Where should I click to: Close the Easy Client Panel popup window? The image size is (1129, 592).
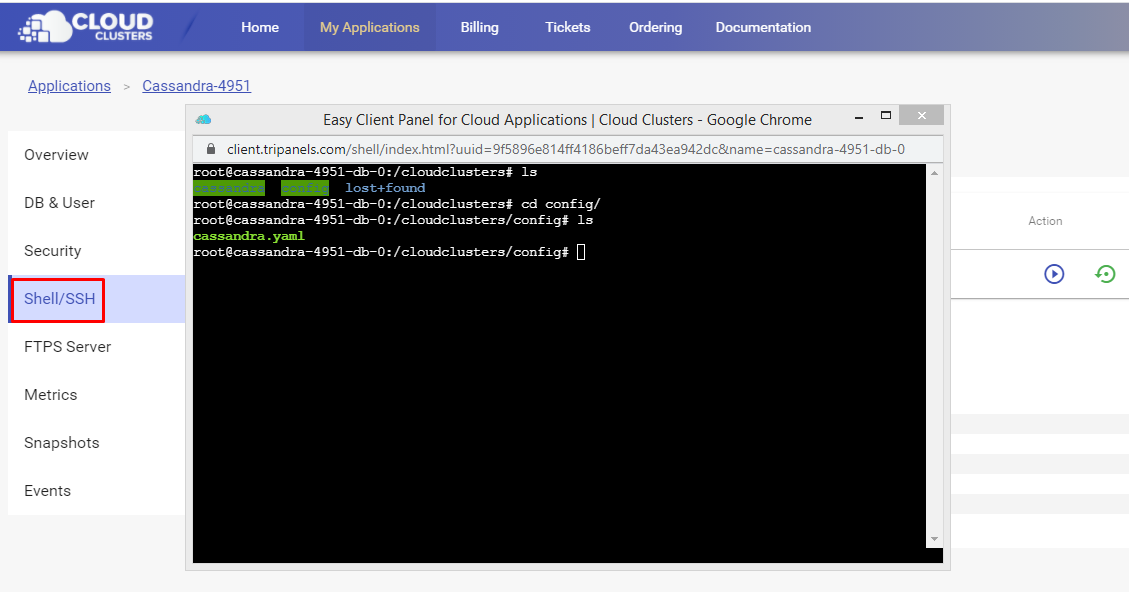922,116
